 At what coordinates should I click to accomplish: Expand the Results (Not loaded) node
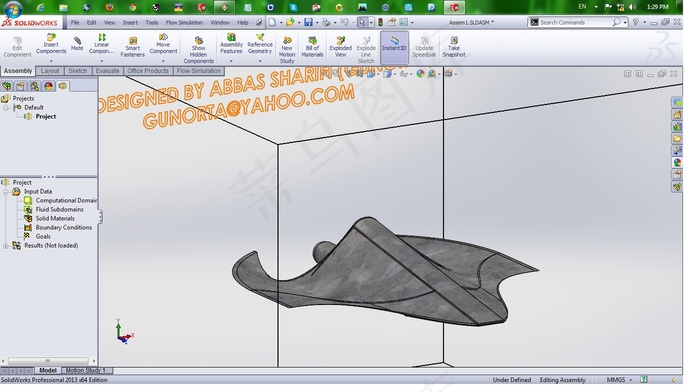(x=5, y=246)
